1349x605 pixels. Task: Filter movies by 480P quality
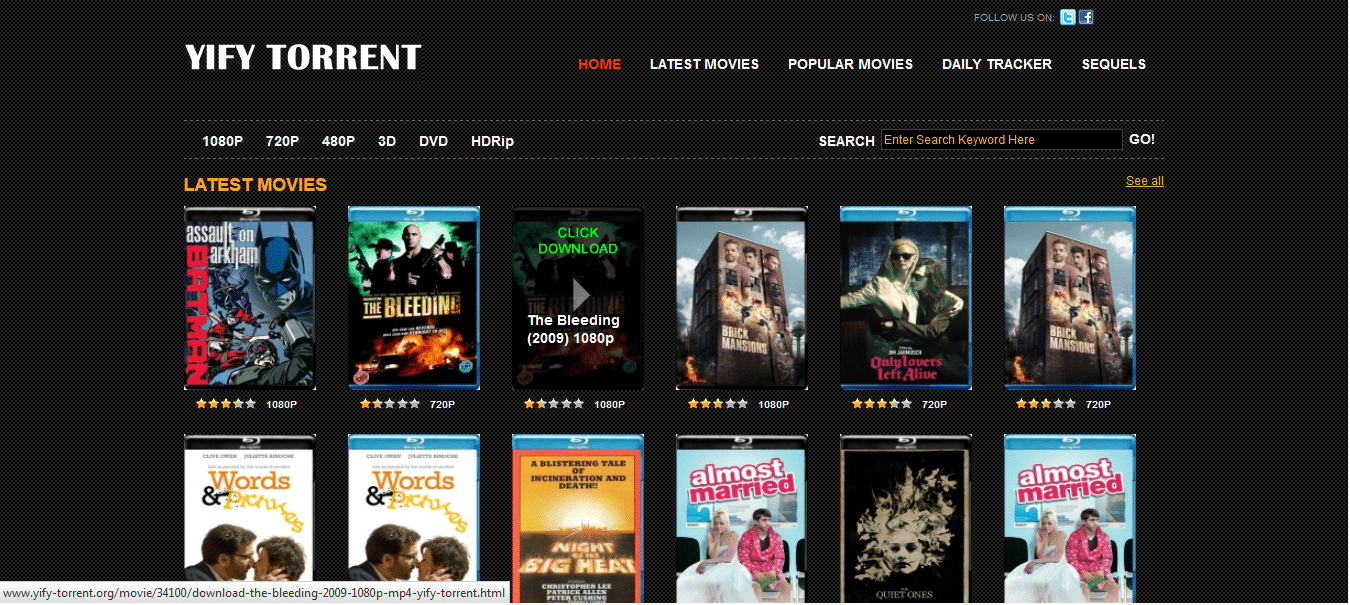coord(338,141)
